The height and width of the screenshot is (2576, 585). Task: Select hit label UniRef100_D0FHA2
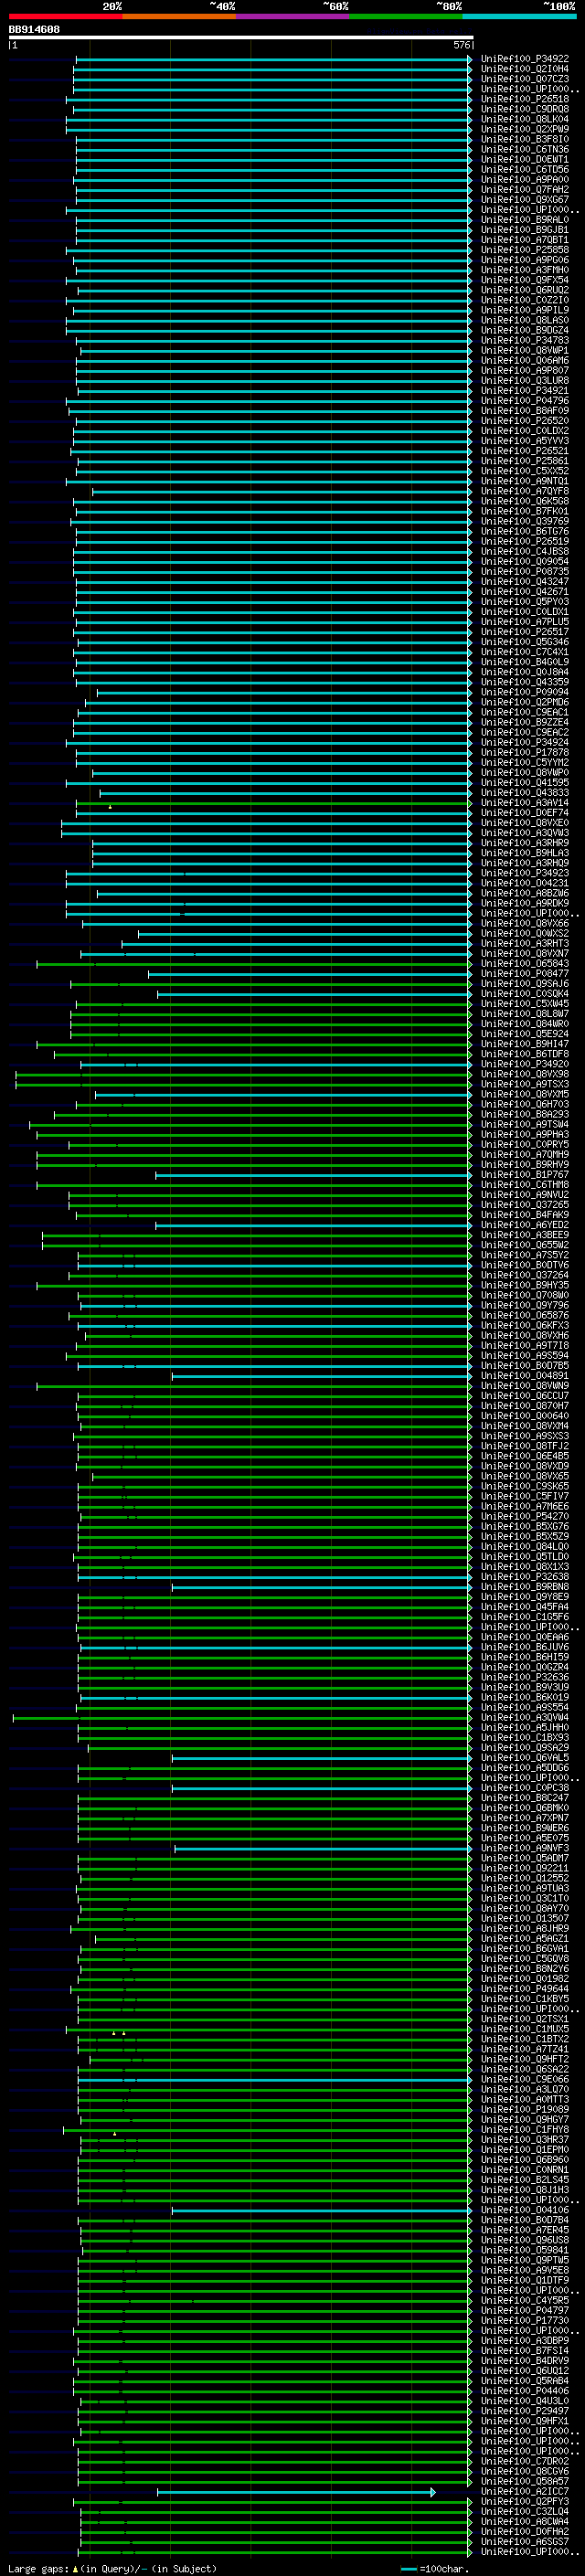(525, 2532)
